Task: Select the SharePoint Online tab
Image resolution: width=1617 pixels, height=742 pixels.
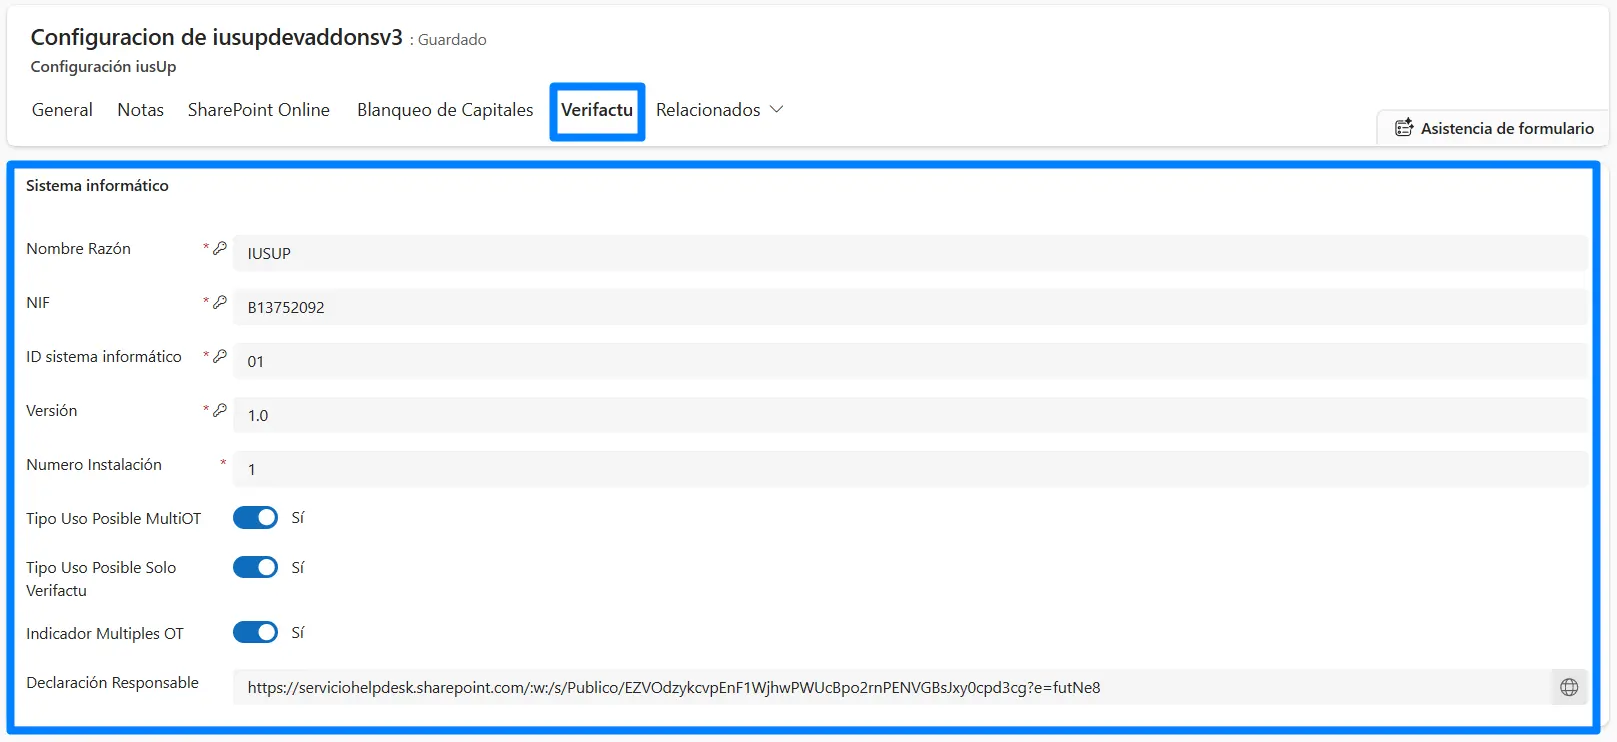Action: coord(258,110)
